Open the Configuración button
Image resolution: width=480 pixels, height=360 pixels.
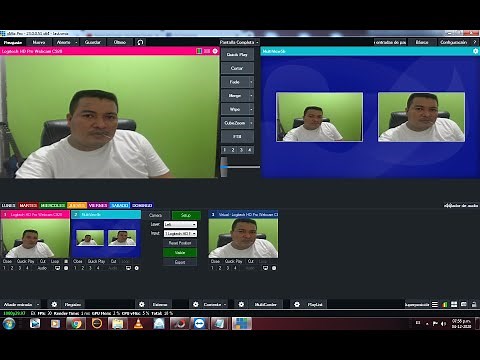(x=453, y=42)
